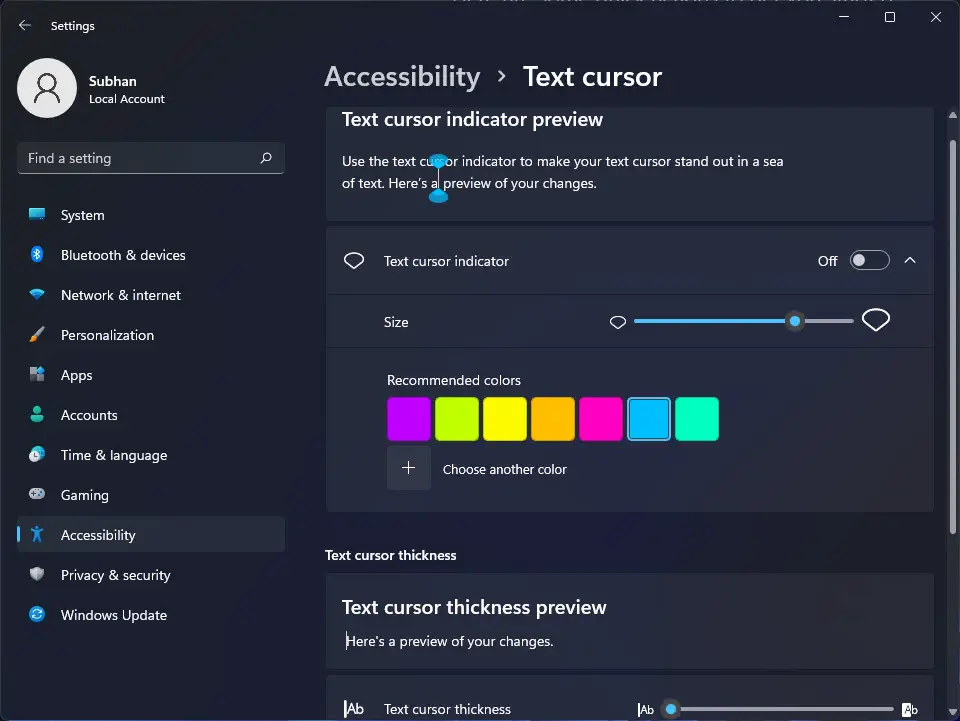Click the Accessibility breadcrumb link
Screen dimensions: 960x721
coord(402,77)
